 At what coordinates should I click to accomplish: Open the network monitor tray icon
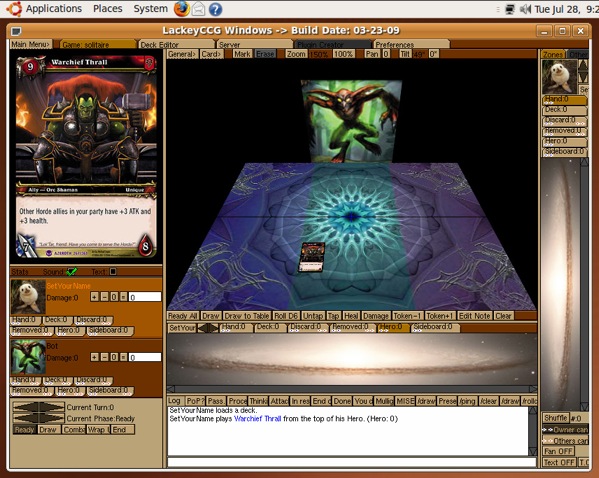[510, 9]
